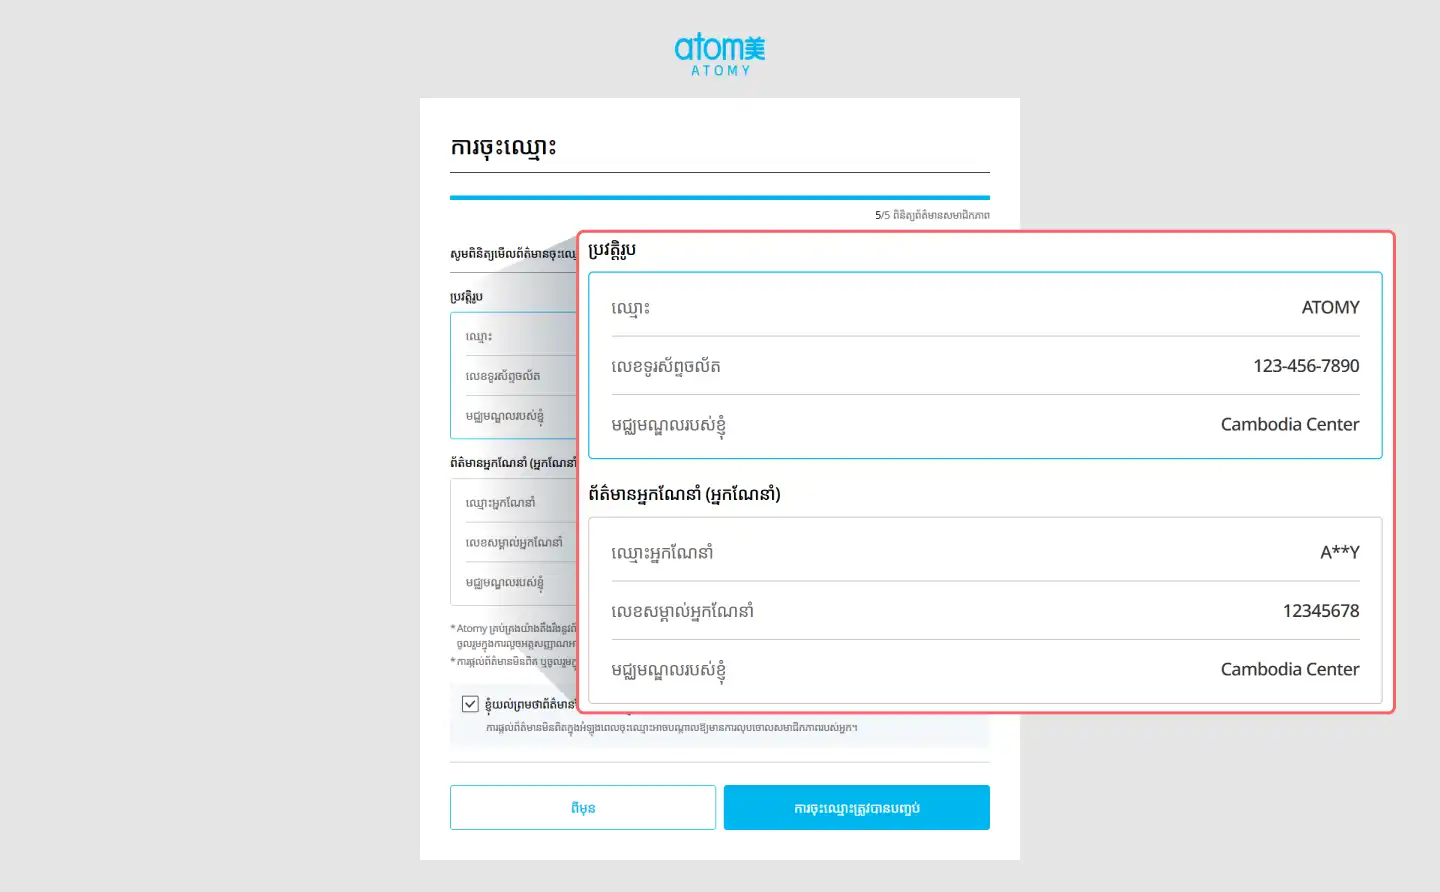The height and width of the screenshot is (892, 1440).
Task: Click small លេខទូរស័ព្ទចល័ត label in left form
Action: (503, 376)
